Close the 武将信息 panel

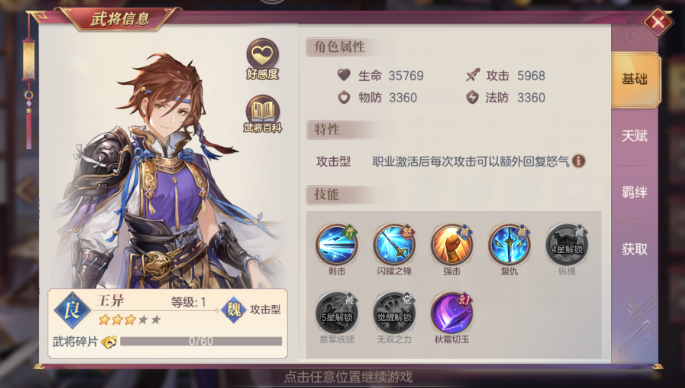657,21
